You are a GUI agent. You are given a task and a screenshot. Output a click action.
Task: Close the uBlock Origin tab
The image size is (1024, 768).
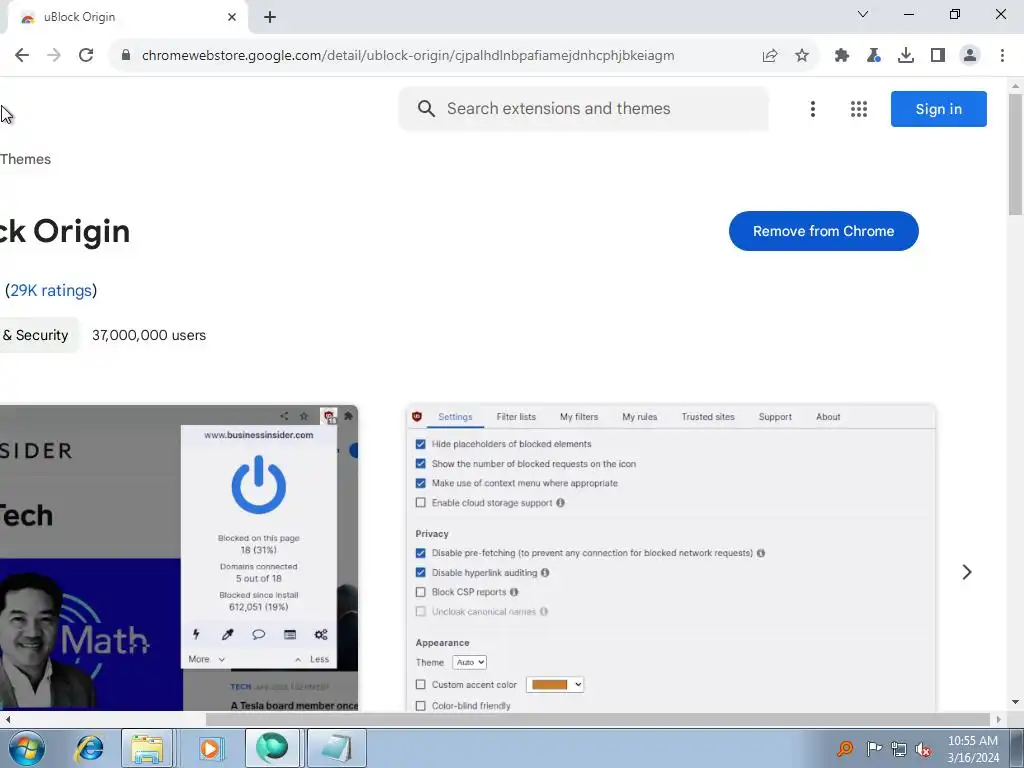click(232, 17)
